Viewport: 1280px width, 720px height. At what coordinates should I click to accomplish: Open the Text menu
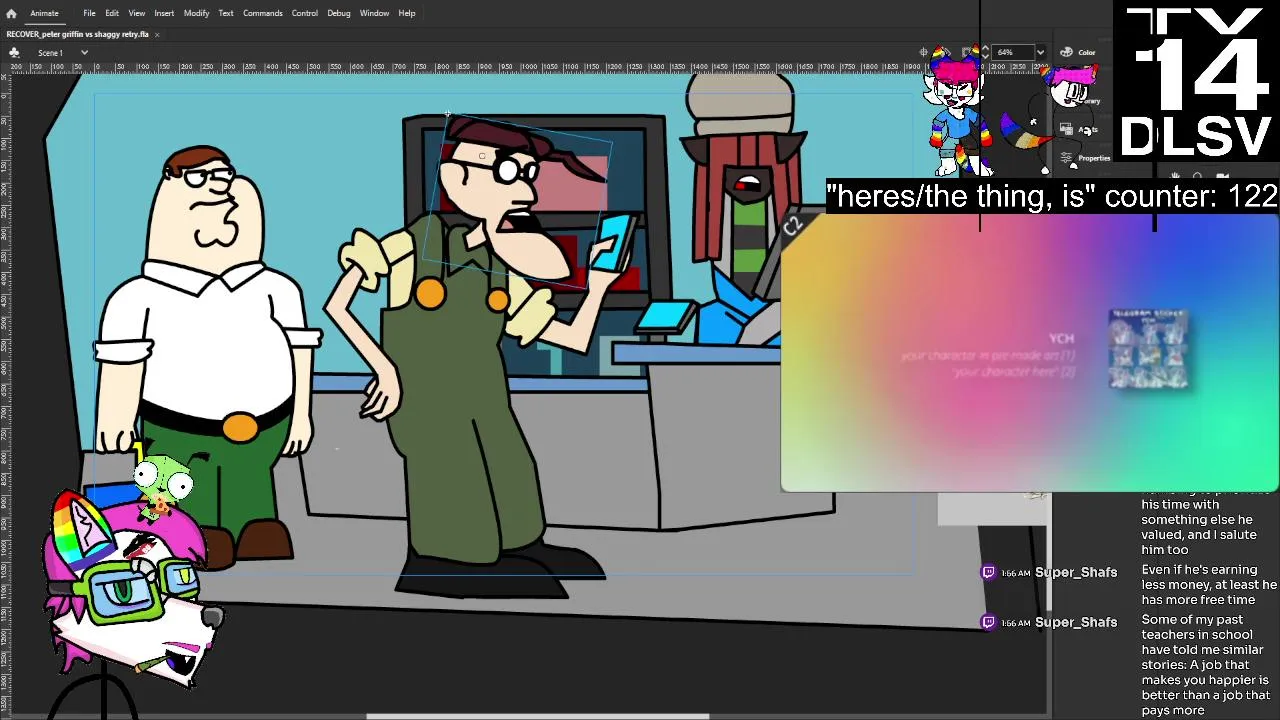point(226,13)
